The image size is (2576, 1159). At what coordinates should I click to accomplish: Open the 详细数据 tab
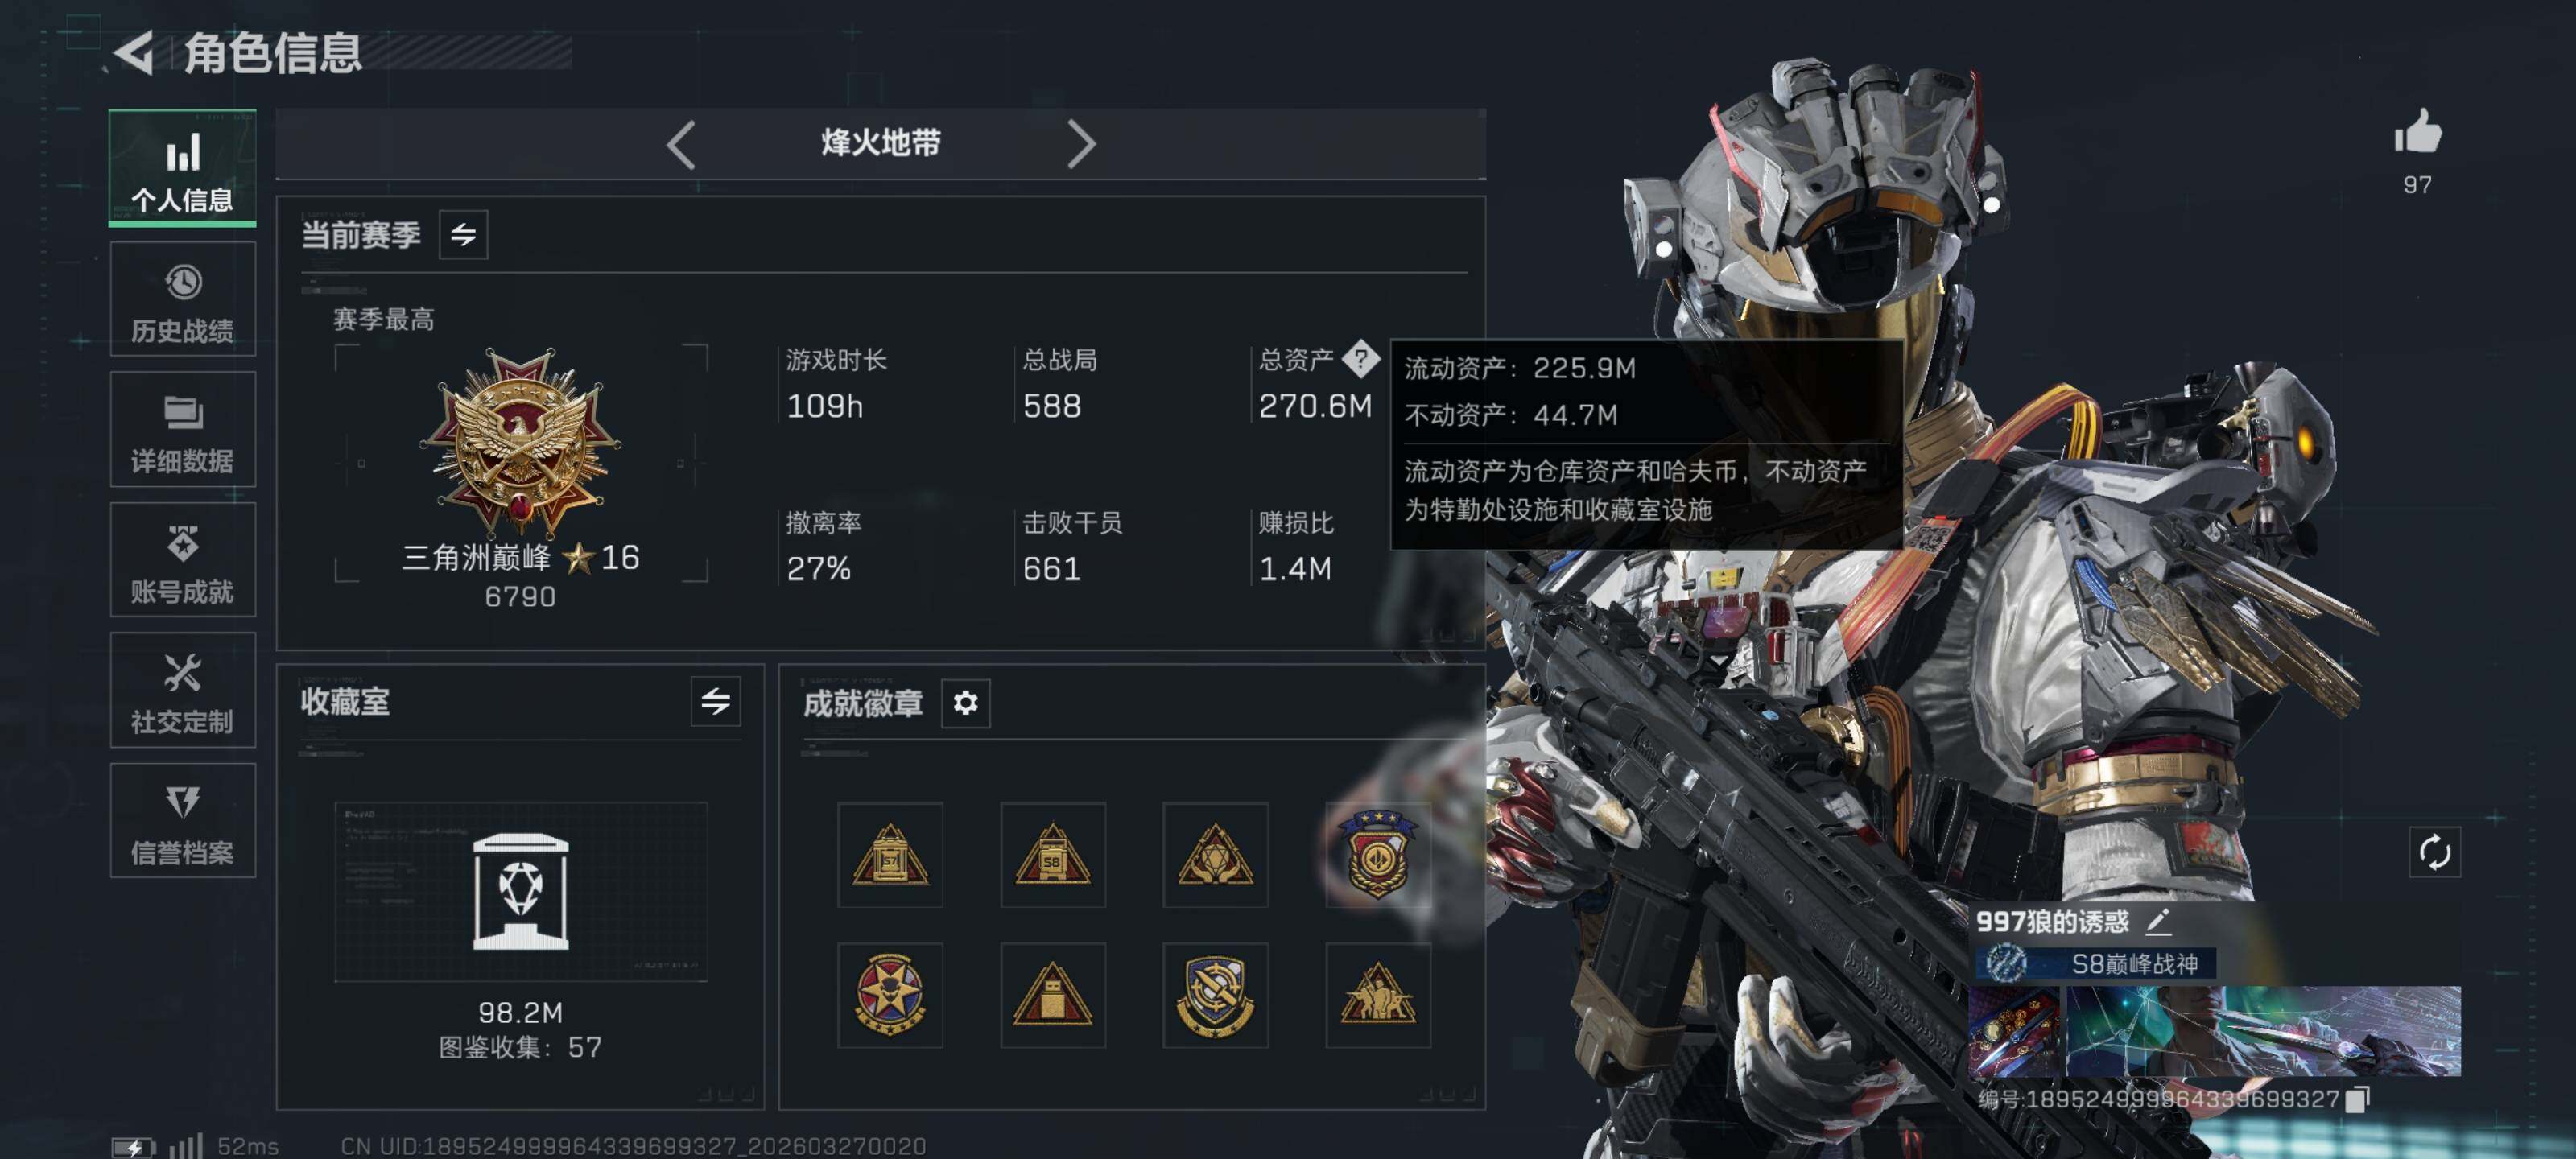pyautogui.click(x=183, y=429)
